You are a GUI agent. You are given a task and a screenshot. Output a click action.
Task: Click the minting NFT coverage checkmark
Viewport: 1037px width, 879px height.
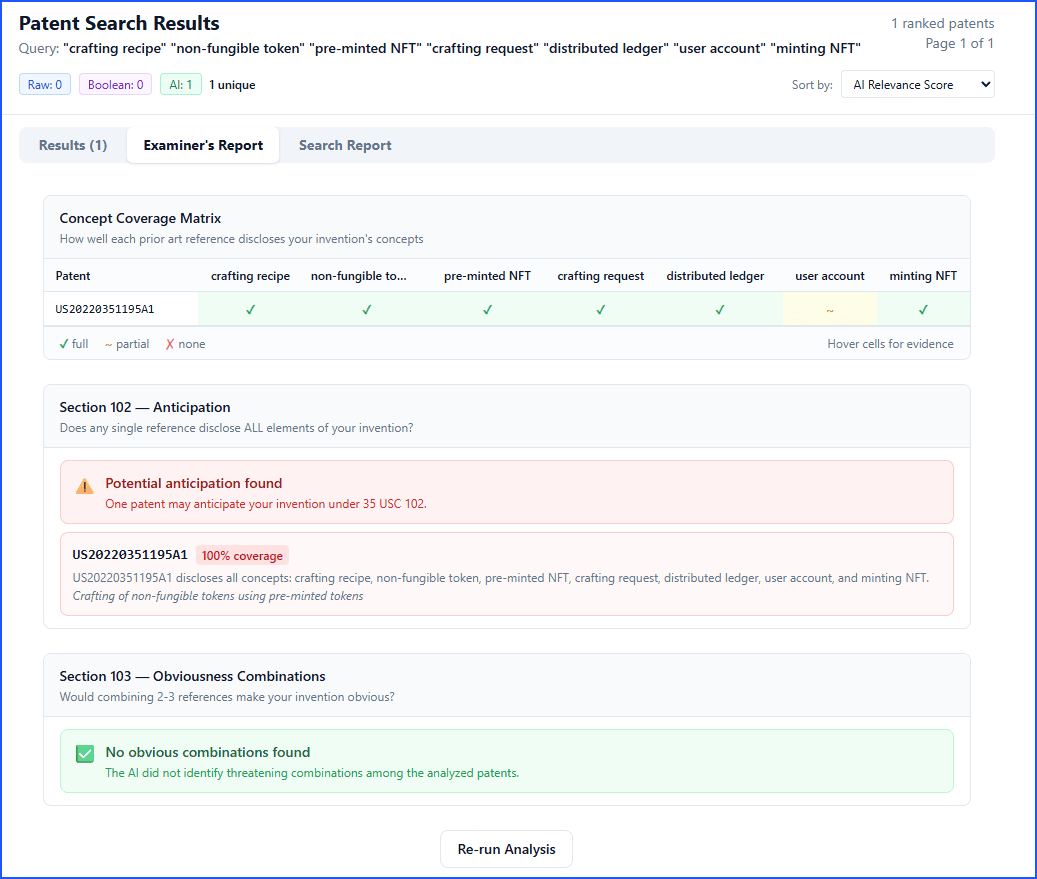coord(923,310)
